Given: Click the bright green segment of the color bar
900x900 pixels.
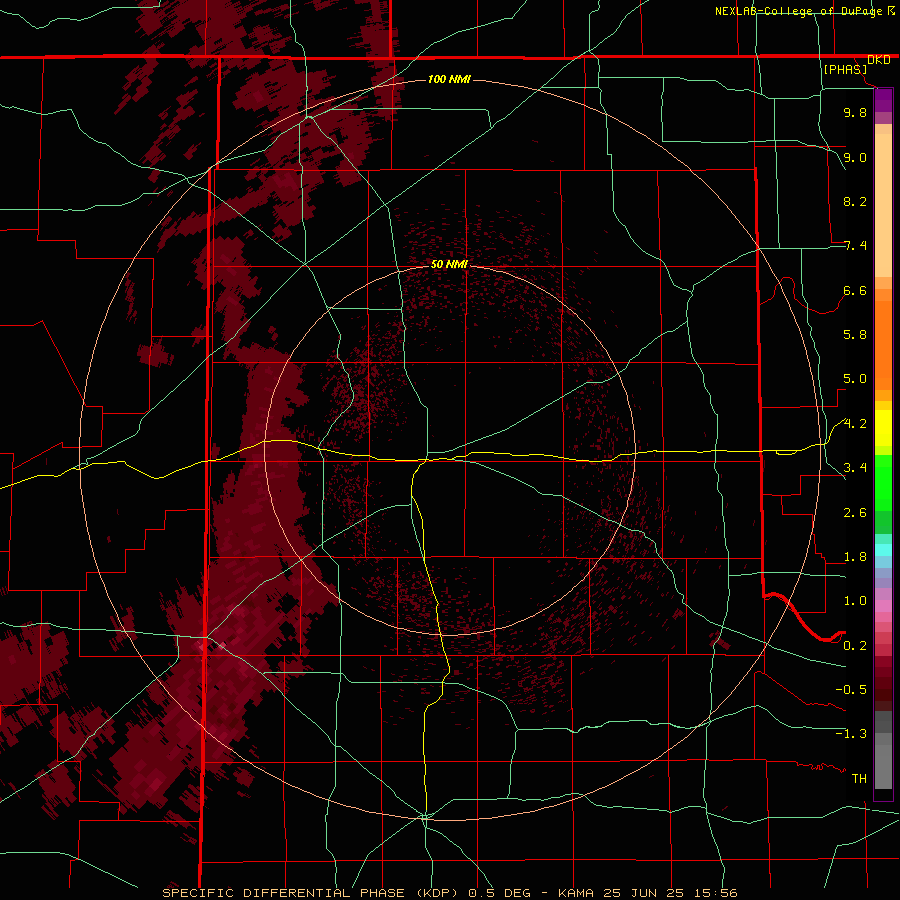Looking at the screenshot, I should click(883, 482).
